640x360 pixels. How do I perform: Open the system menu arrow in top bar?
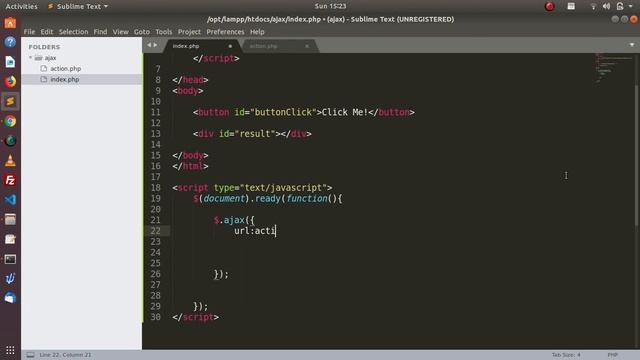(631, 6)
